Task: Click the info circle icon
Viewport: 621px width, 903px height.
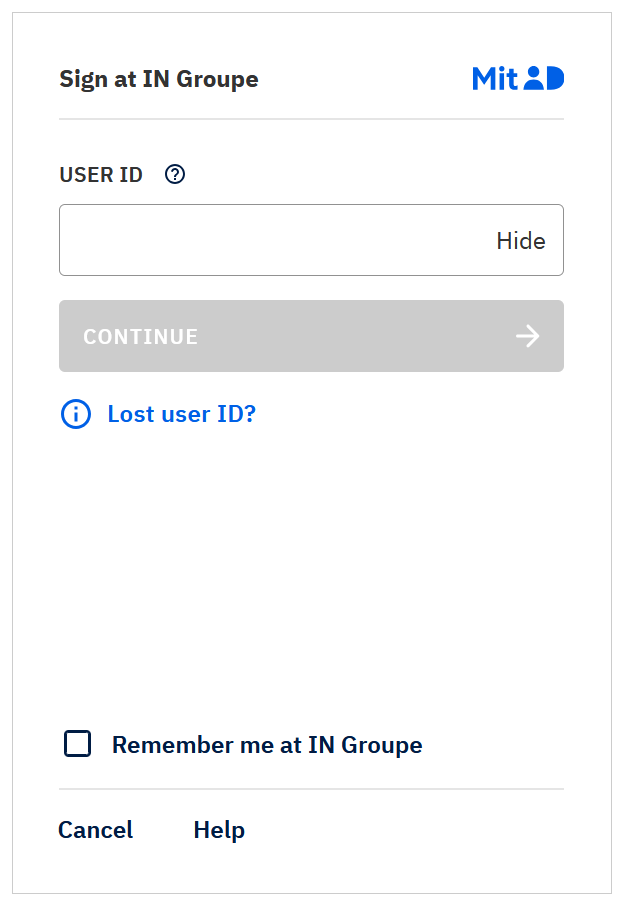Action: tap(76, 414)
